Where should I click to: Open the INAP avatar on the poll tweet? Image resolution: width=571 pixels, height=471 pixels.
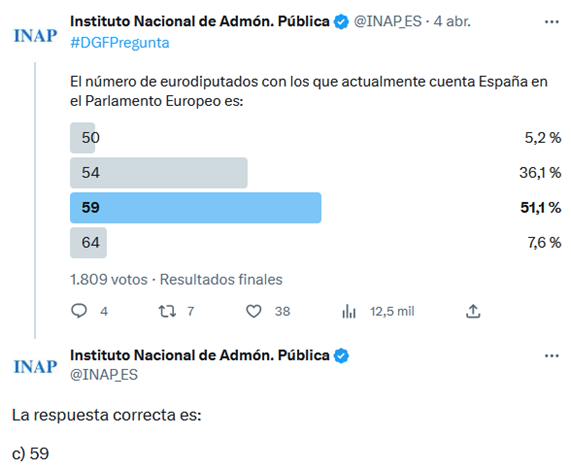pos(35,36)
